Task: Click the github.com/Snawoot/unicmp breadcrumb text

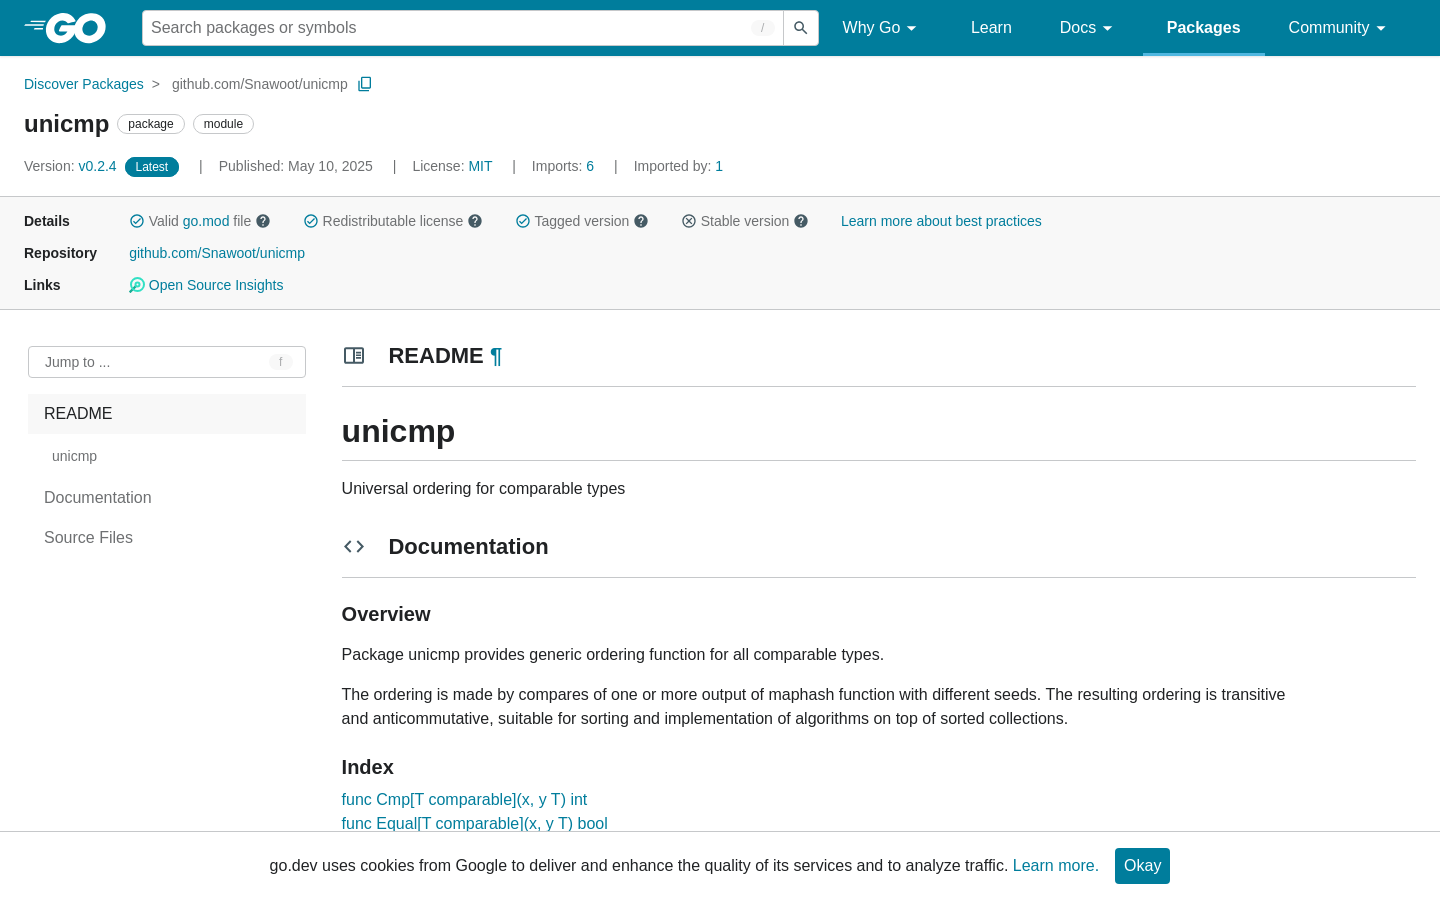Action: 260,84
